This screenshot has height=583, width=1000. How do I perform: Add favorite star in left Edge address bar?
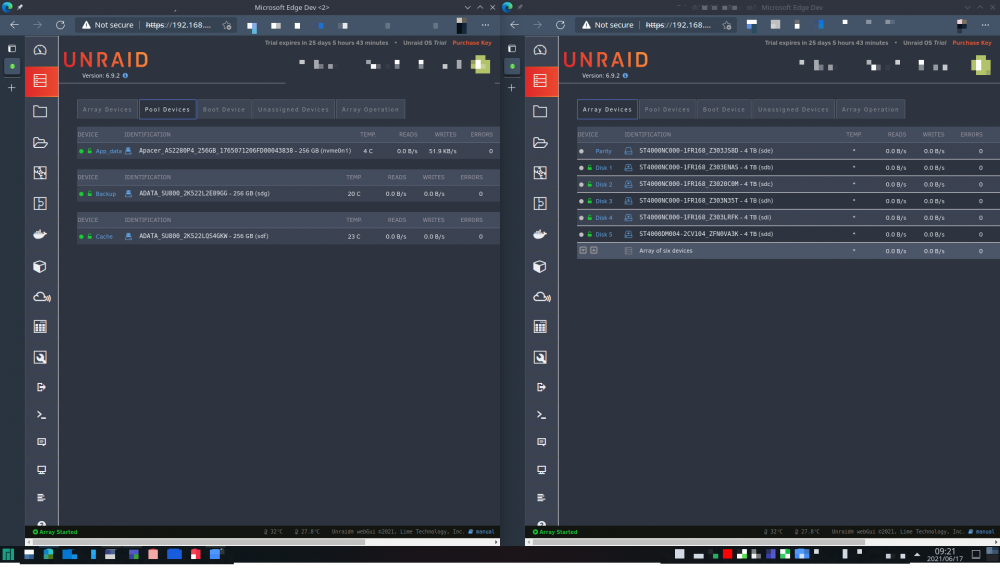tap(226, 26)
